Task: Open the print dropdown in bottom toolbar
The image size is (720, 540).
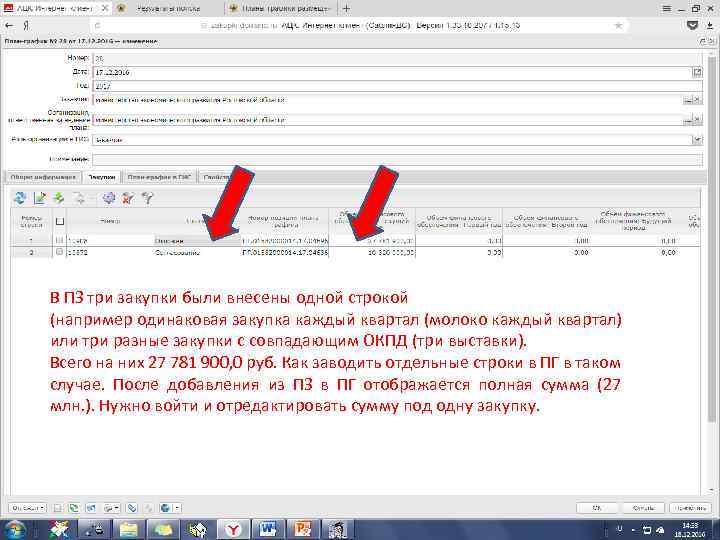Action: tap(112, 508)
